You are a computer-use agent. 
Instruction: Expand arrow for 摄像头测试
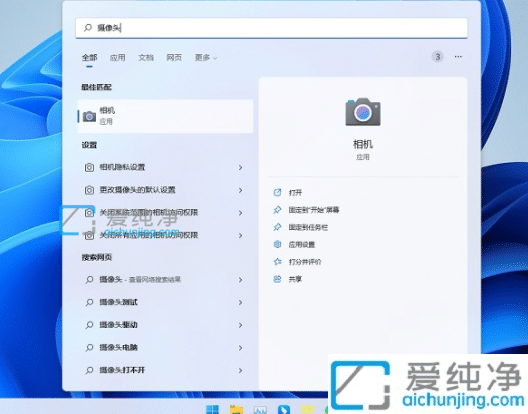tap(240, 302)
